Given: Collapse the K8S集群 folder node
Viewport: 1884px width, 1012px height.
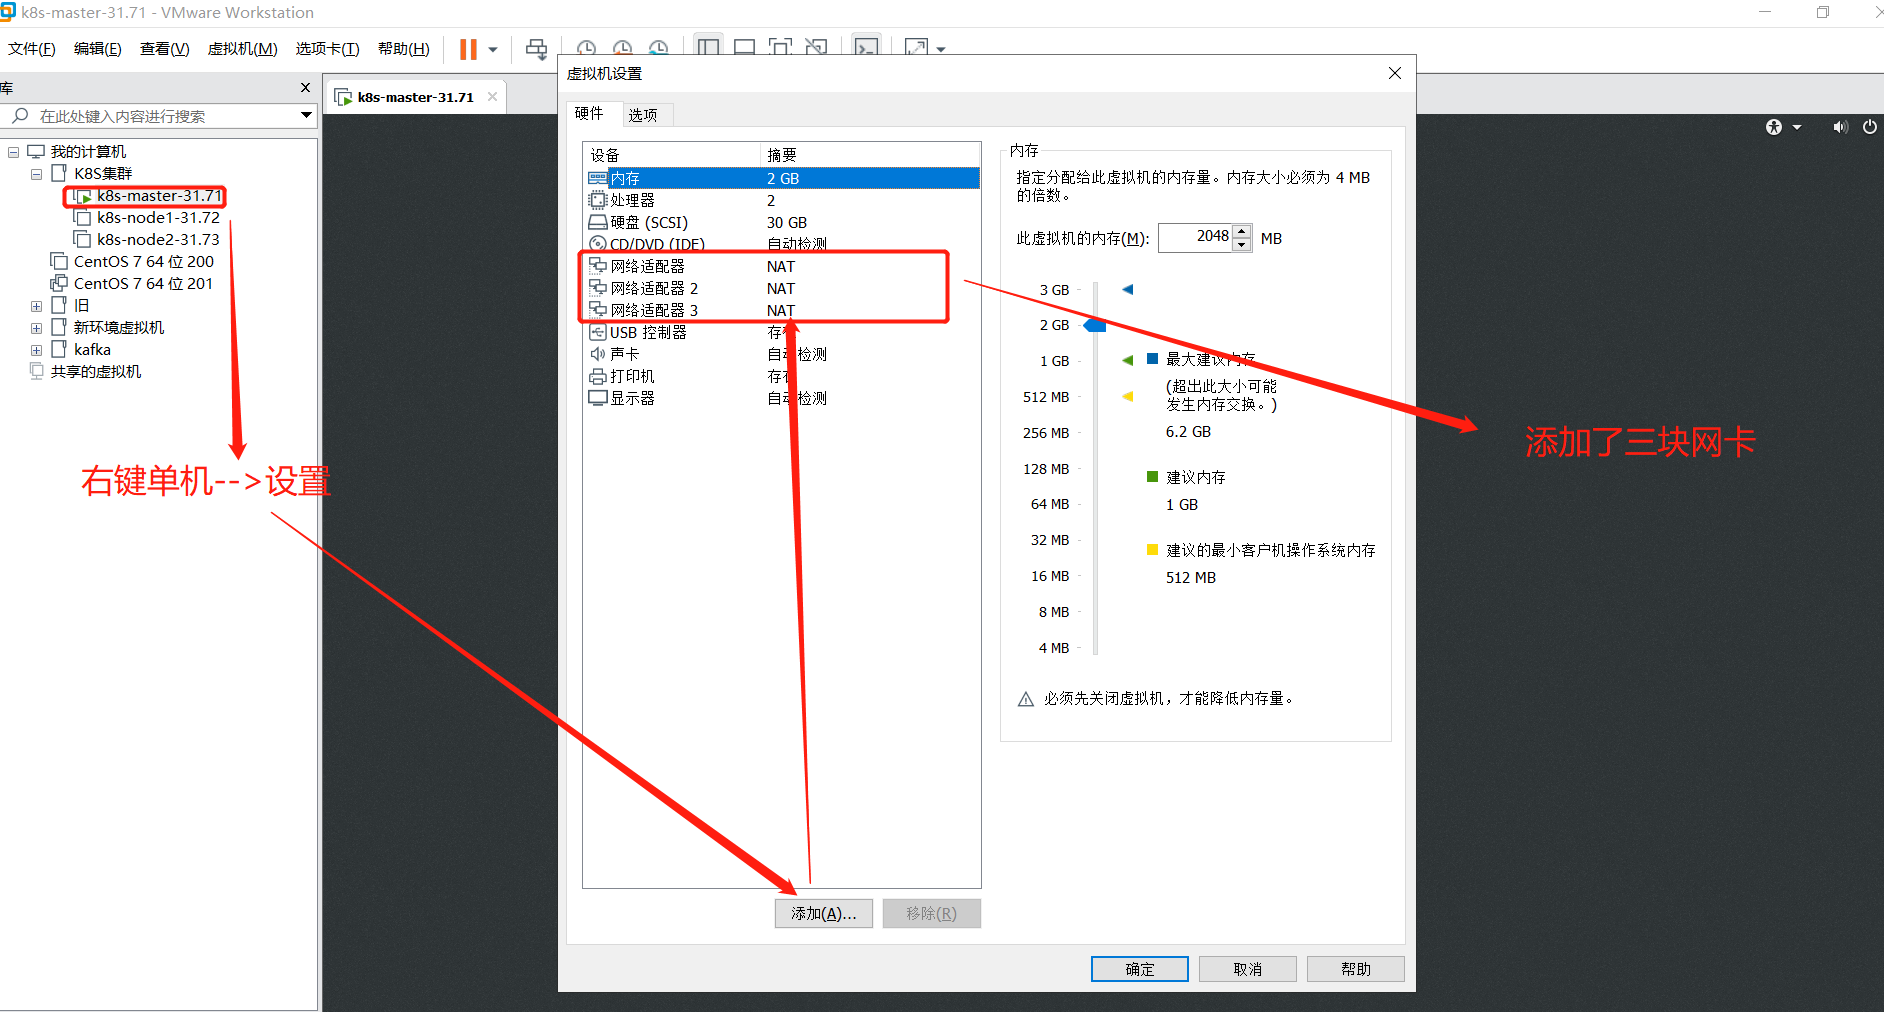Looking at the screenshot, I should (x=36, y=174).
